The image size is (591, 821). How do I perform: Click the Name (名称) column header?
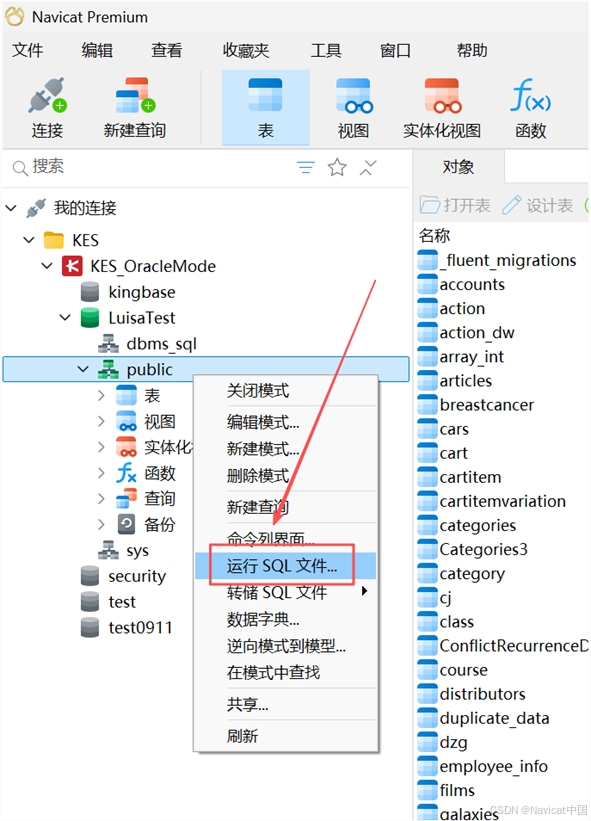point(434,236)
